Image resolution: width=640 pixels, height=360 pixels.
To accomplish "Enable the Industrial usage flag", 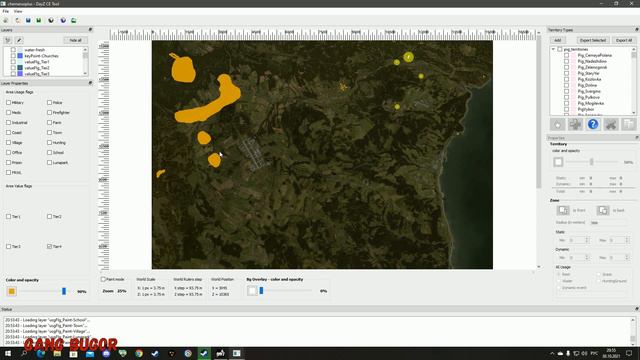I will (x=9, y=122).
